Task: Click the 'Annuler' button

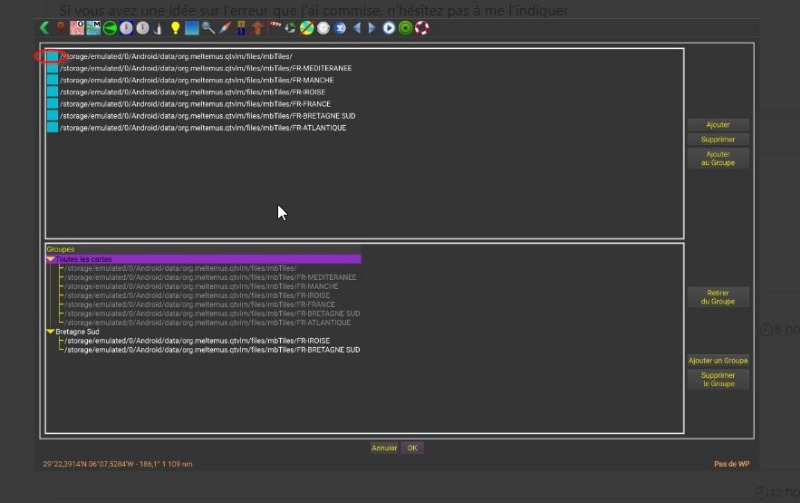Action: click(384, 448)
